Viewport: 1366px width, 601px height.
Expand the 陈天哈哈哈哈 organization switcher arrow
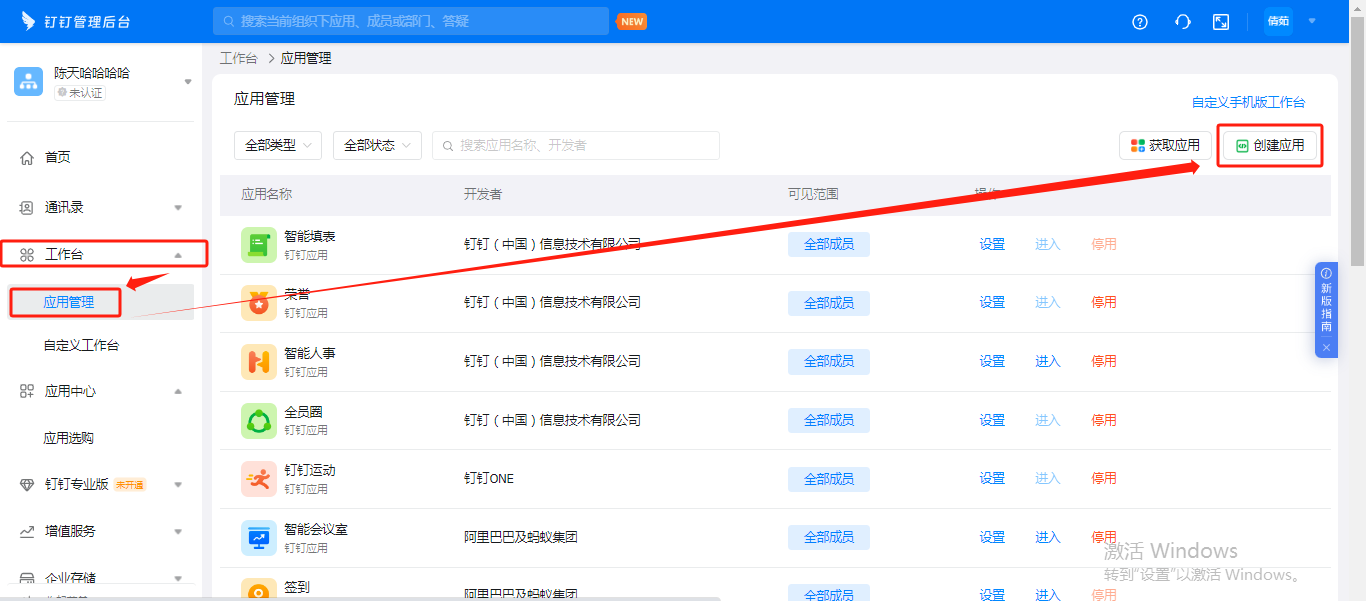(188, 82)
